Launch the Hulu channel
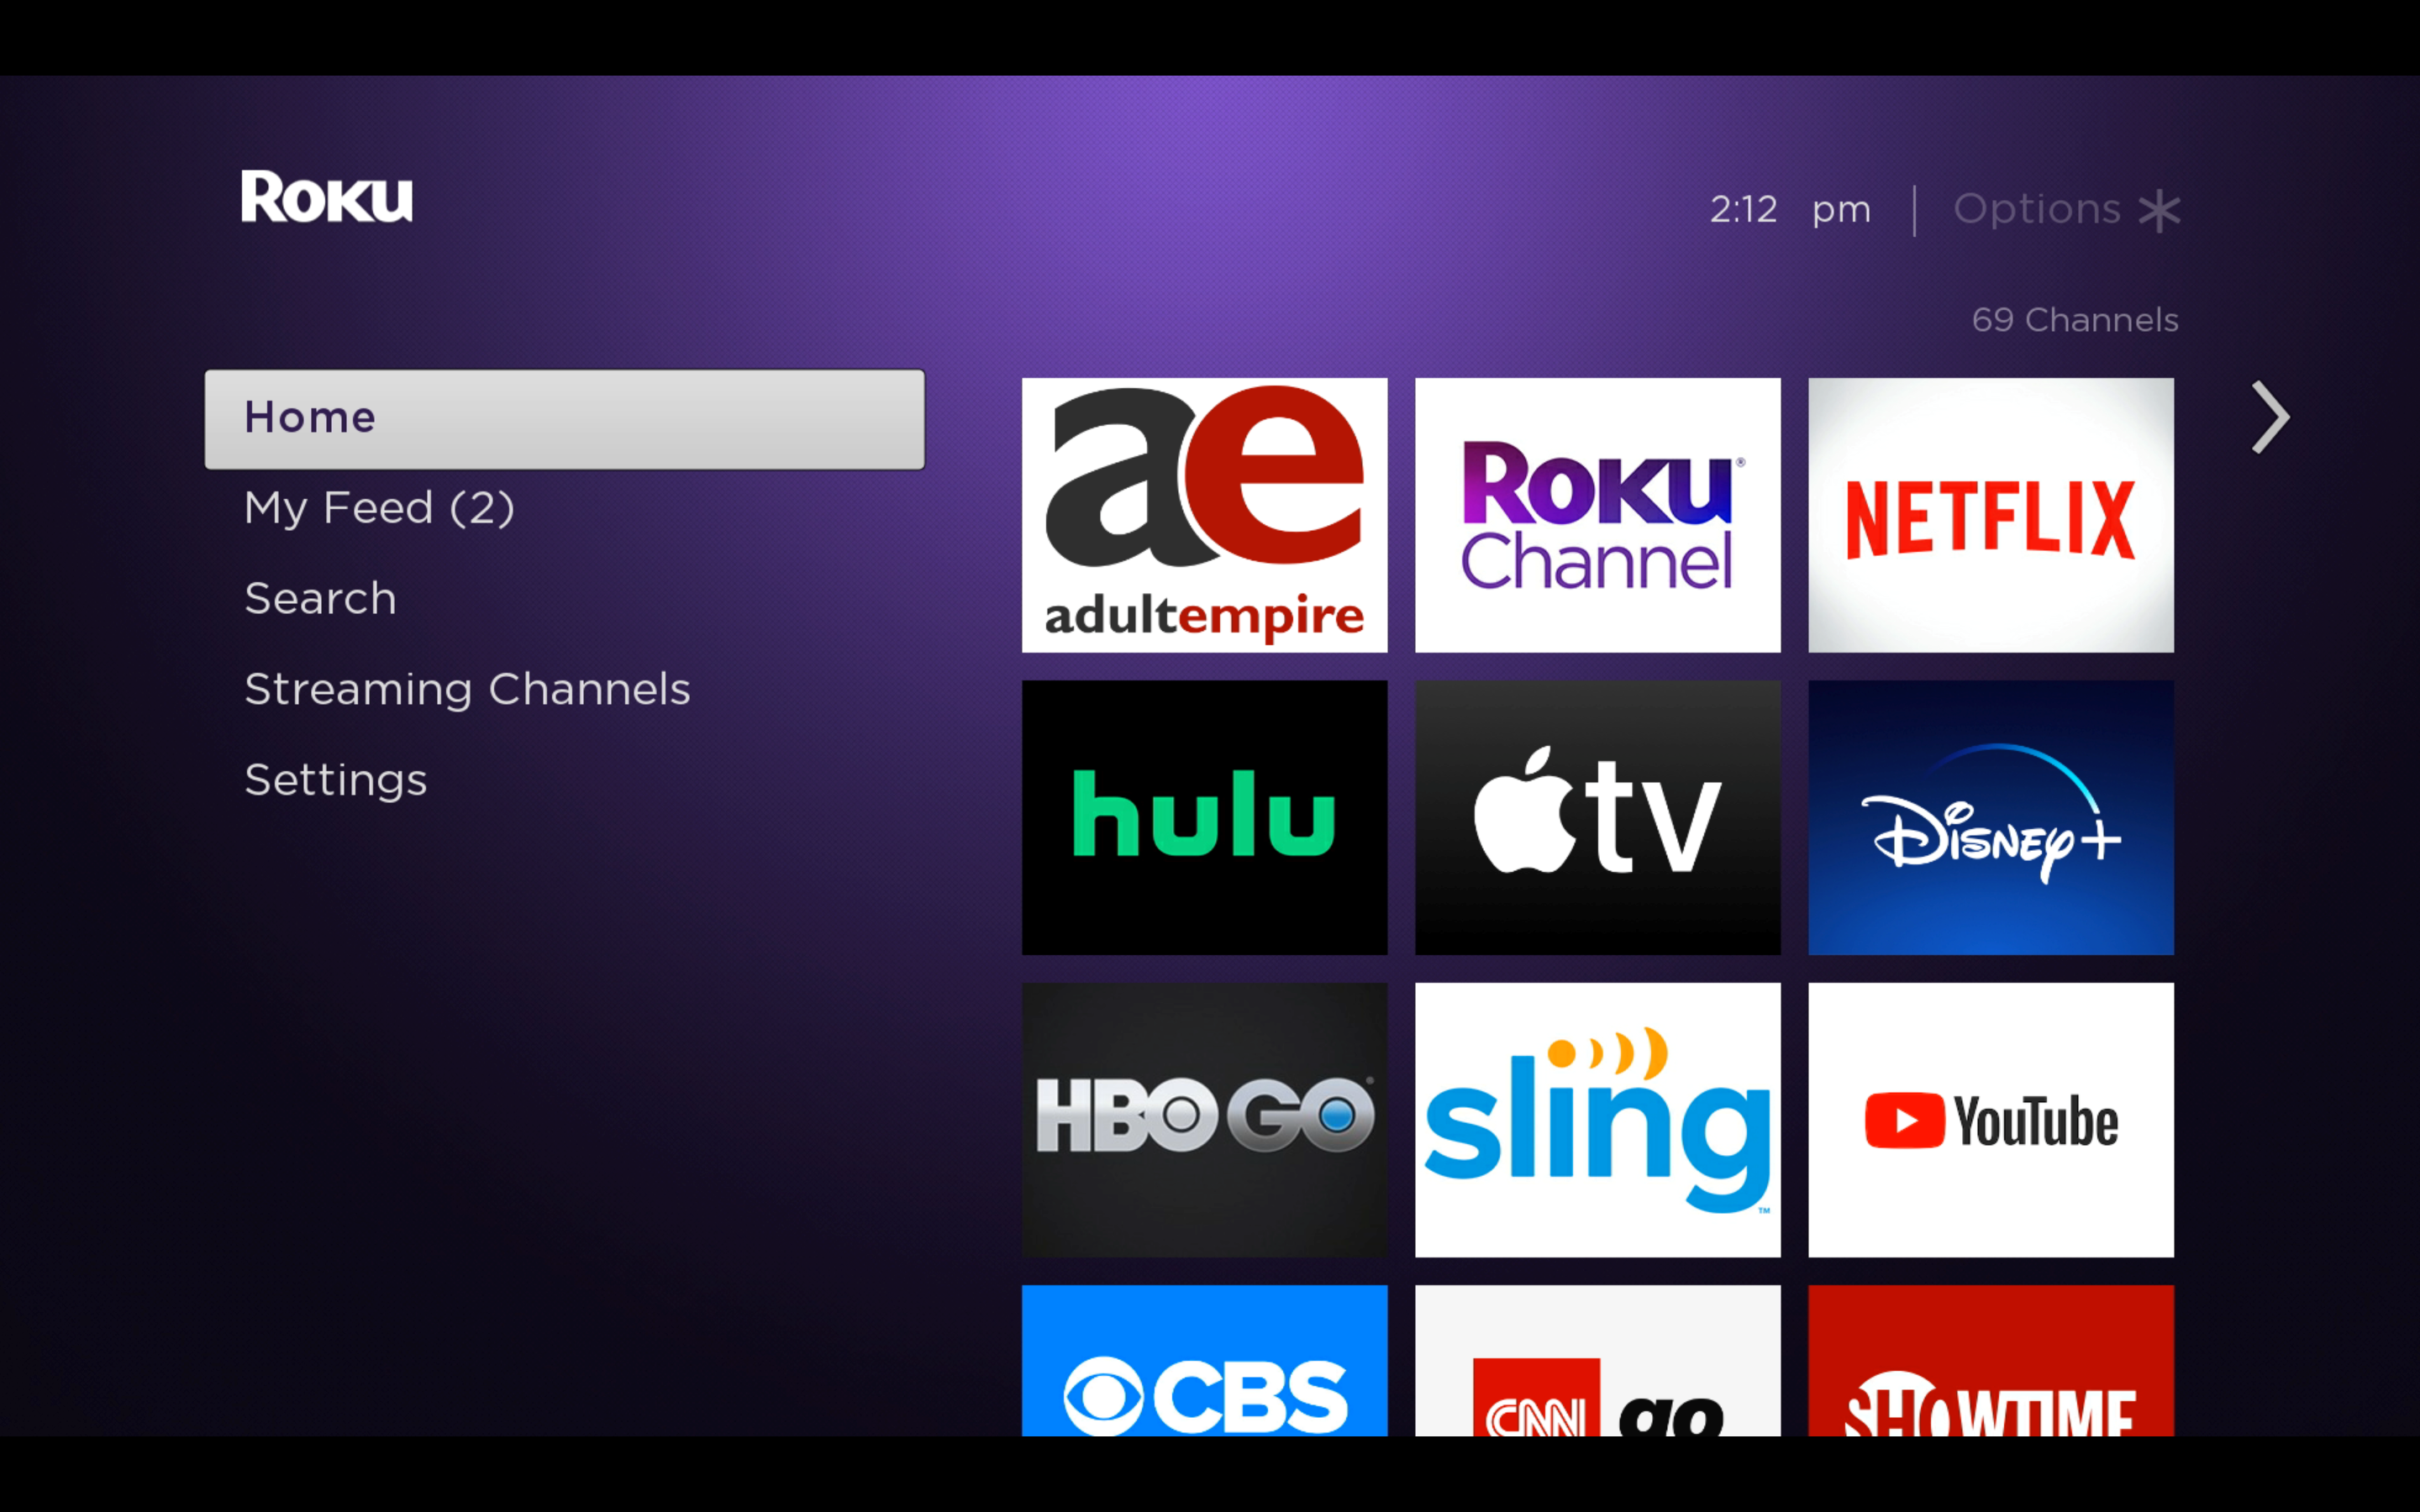The image size is (2420, 1512). pyautogui.click(x=1206, y=817)
